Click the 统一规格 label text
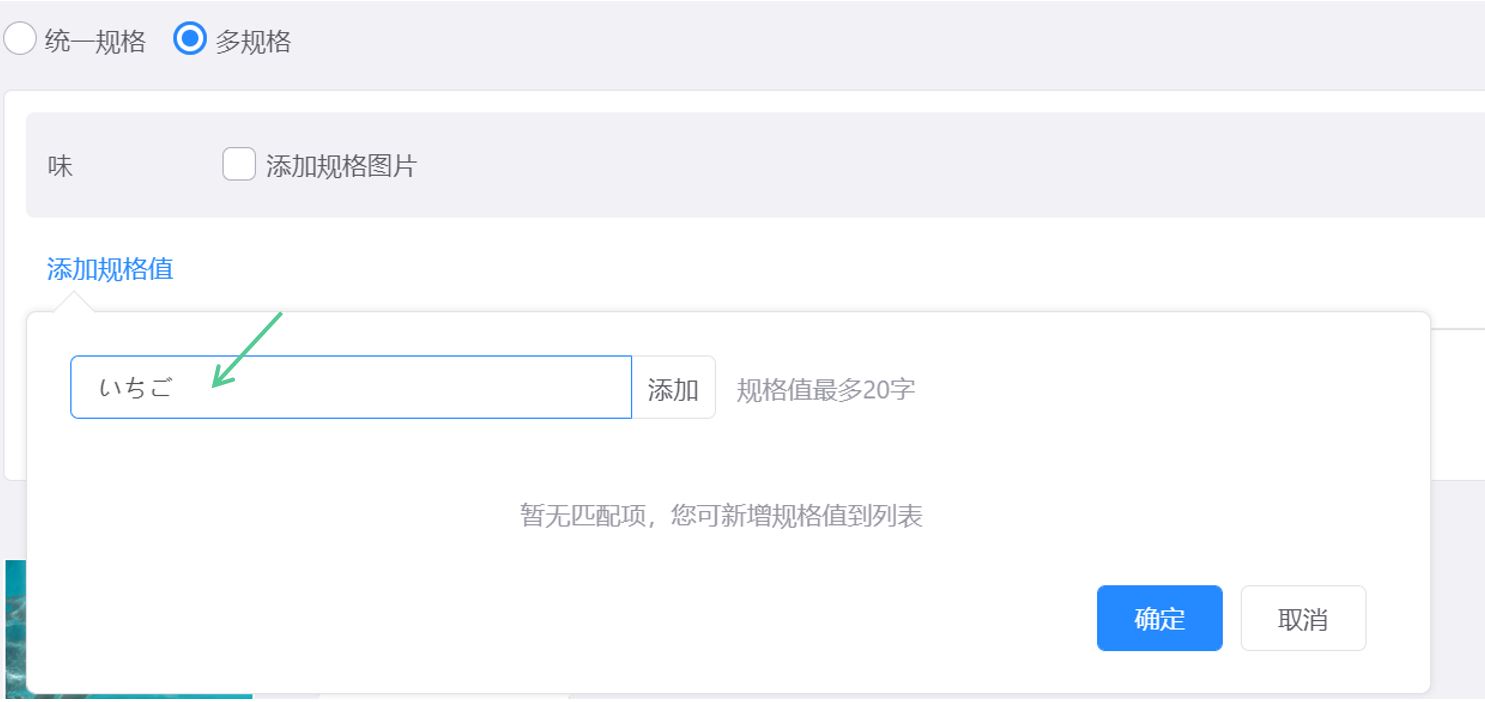Screen dimensions: 1485x702 click(95, 41)
